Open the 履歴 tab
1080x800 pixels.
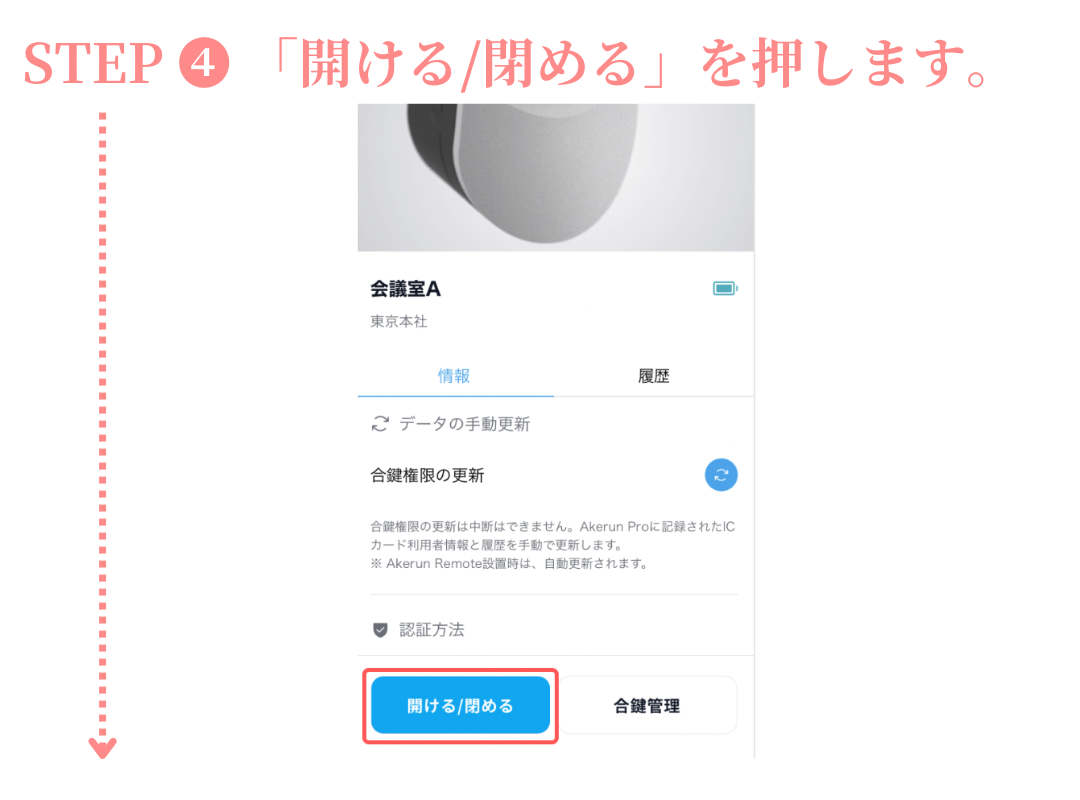click(x=654, y=376)
